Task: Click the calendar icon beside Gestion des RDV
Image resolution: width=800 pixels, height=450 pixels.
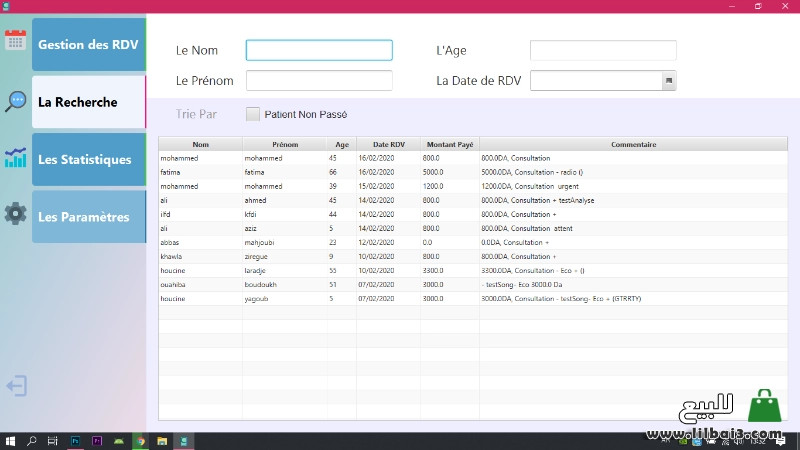Action: [x=15, y=40]
